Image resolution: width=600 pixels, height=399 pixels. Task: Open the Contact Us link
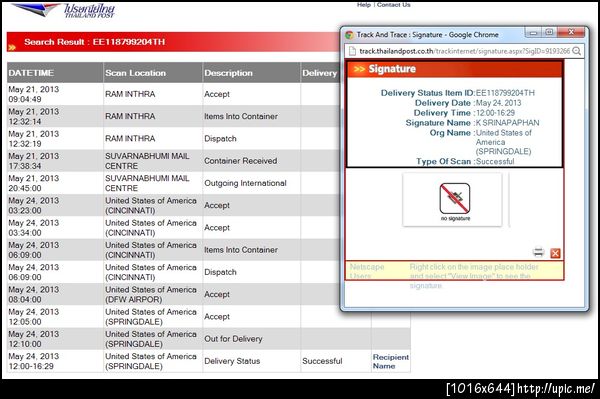pyautogui.click(x=393, y=5)
